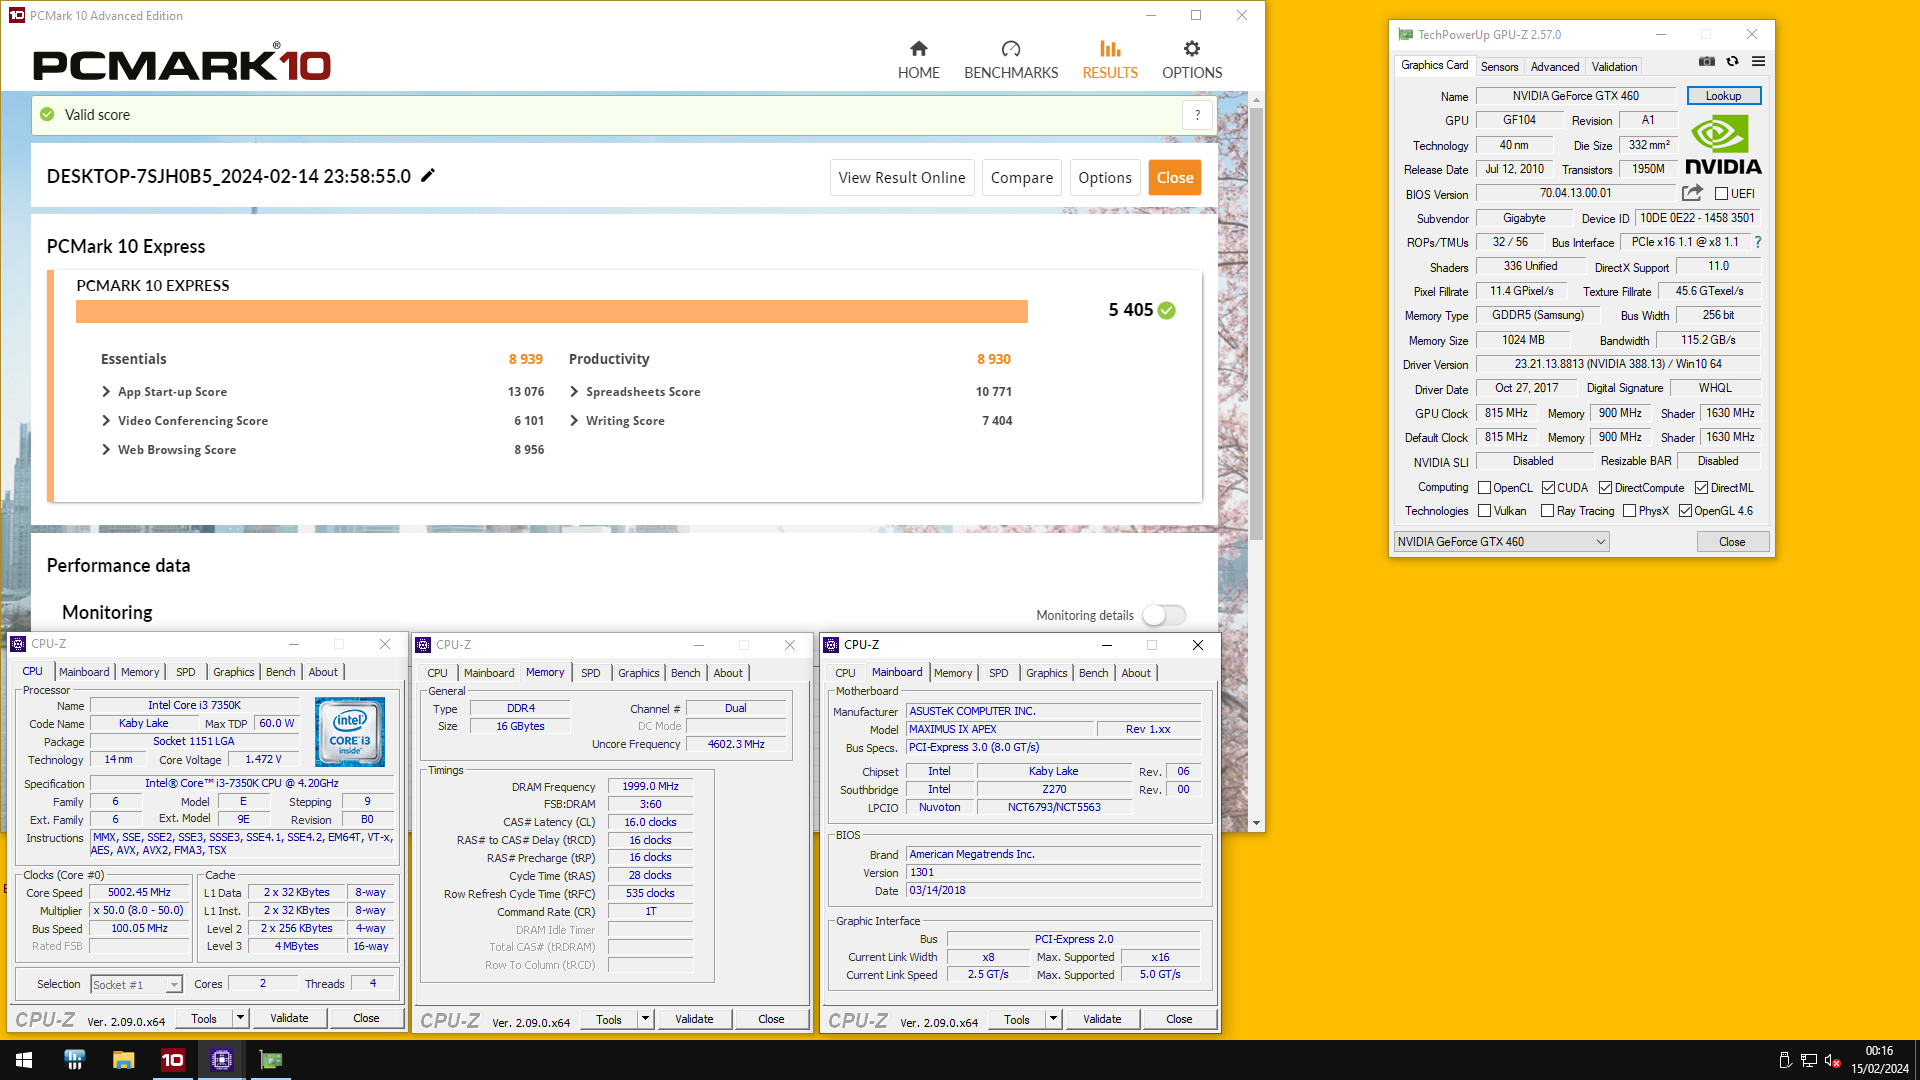This screenshot has width=1920, height=1080.
Task: Click the GPU Name field in GPU-Z
Action: [1575, 96]
